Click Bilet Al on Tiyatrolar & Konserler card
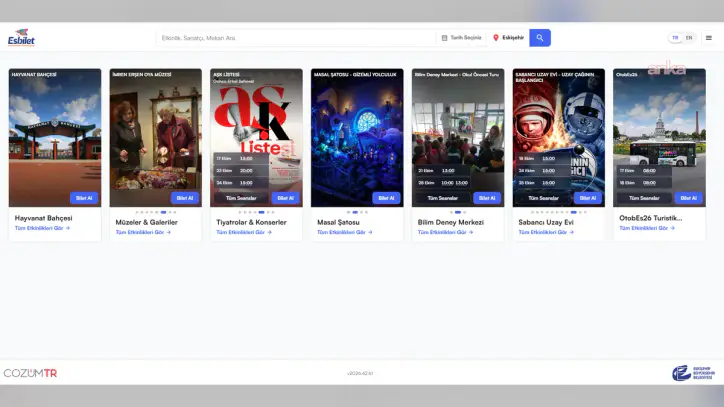 (x=285, y=198)
